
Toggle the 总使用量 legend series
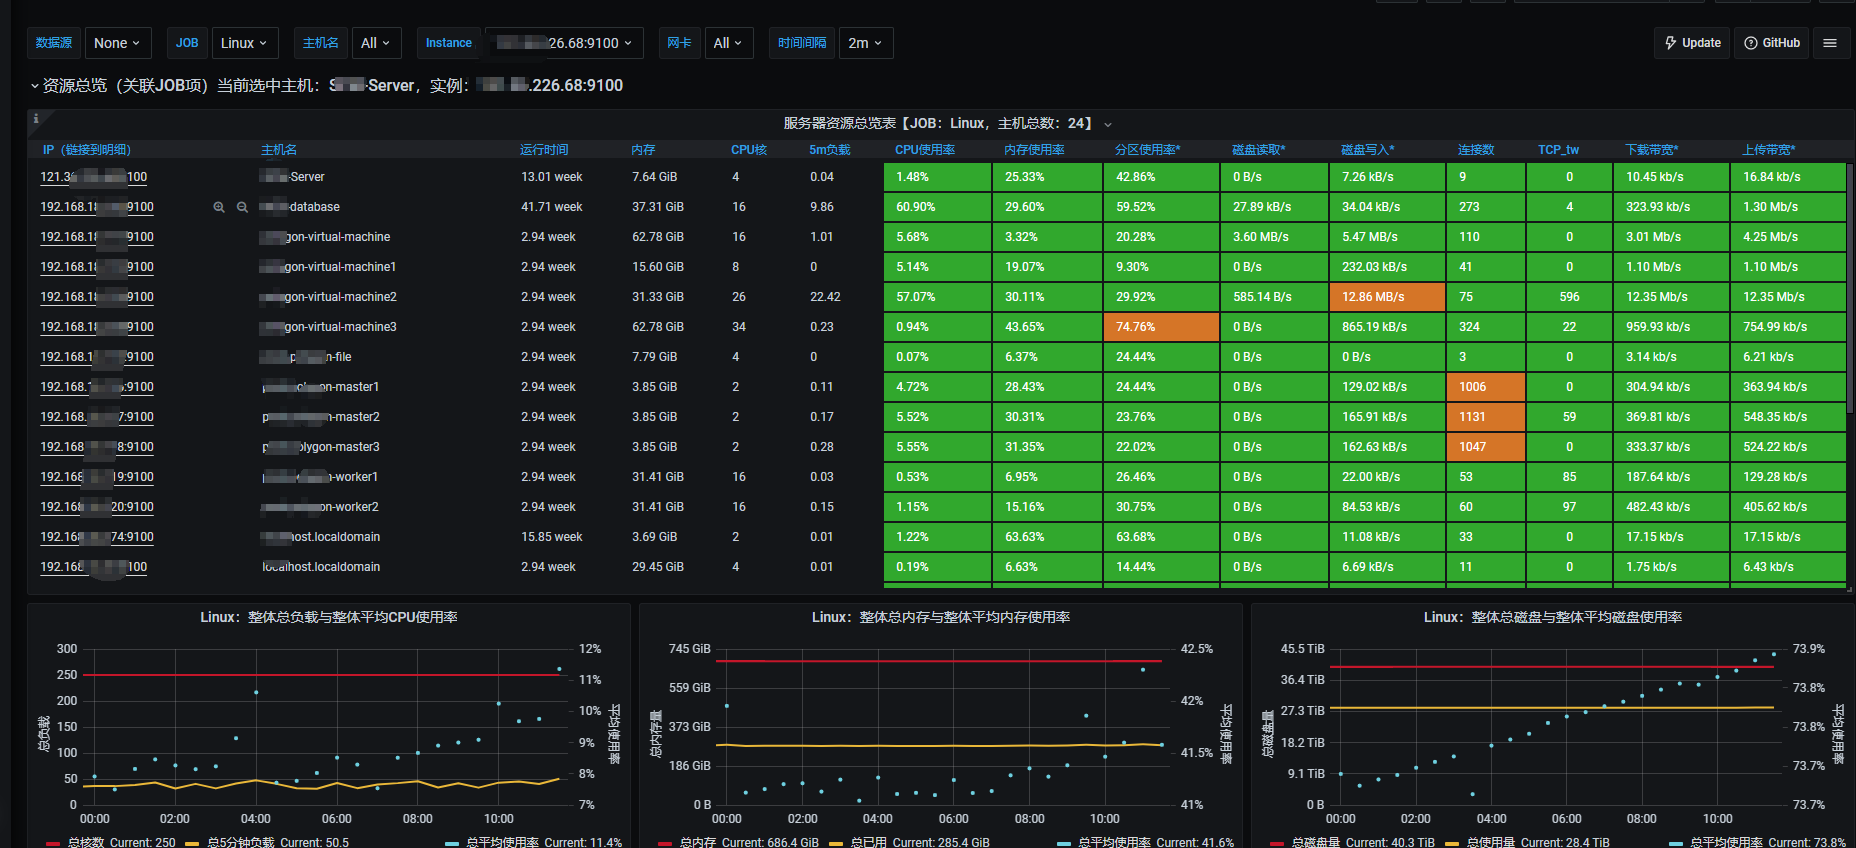1490,843
